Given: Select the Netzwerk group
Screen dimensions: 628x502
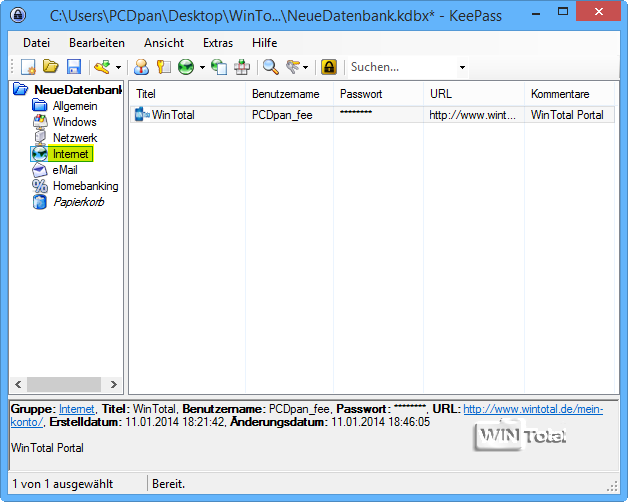Looking at the screenshot, I should [75, 138].
